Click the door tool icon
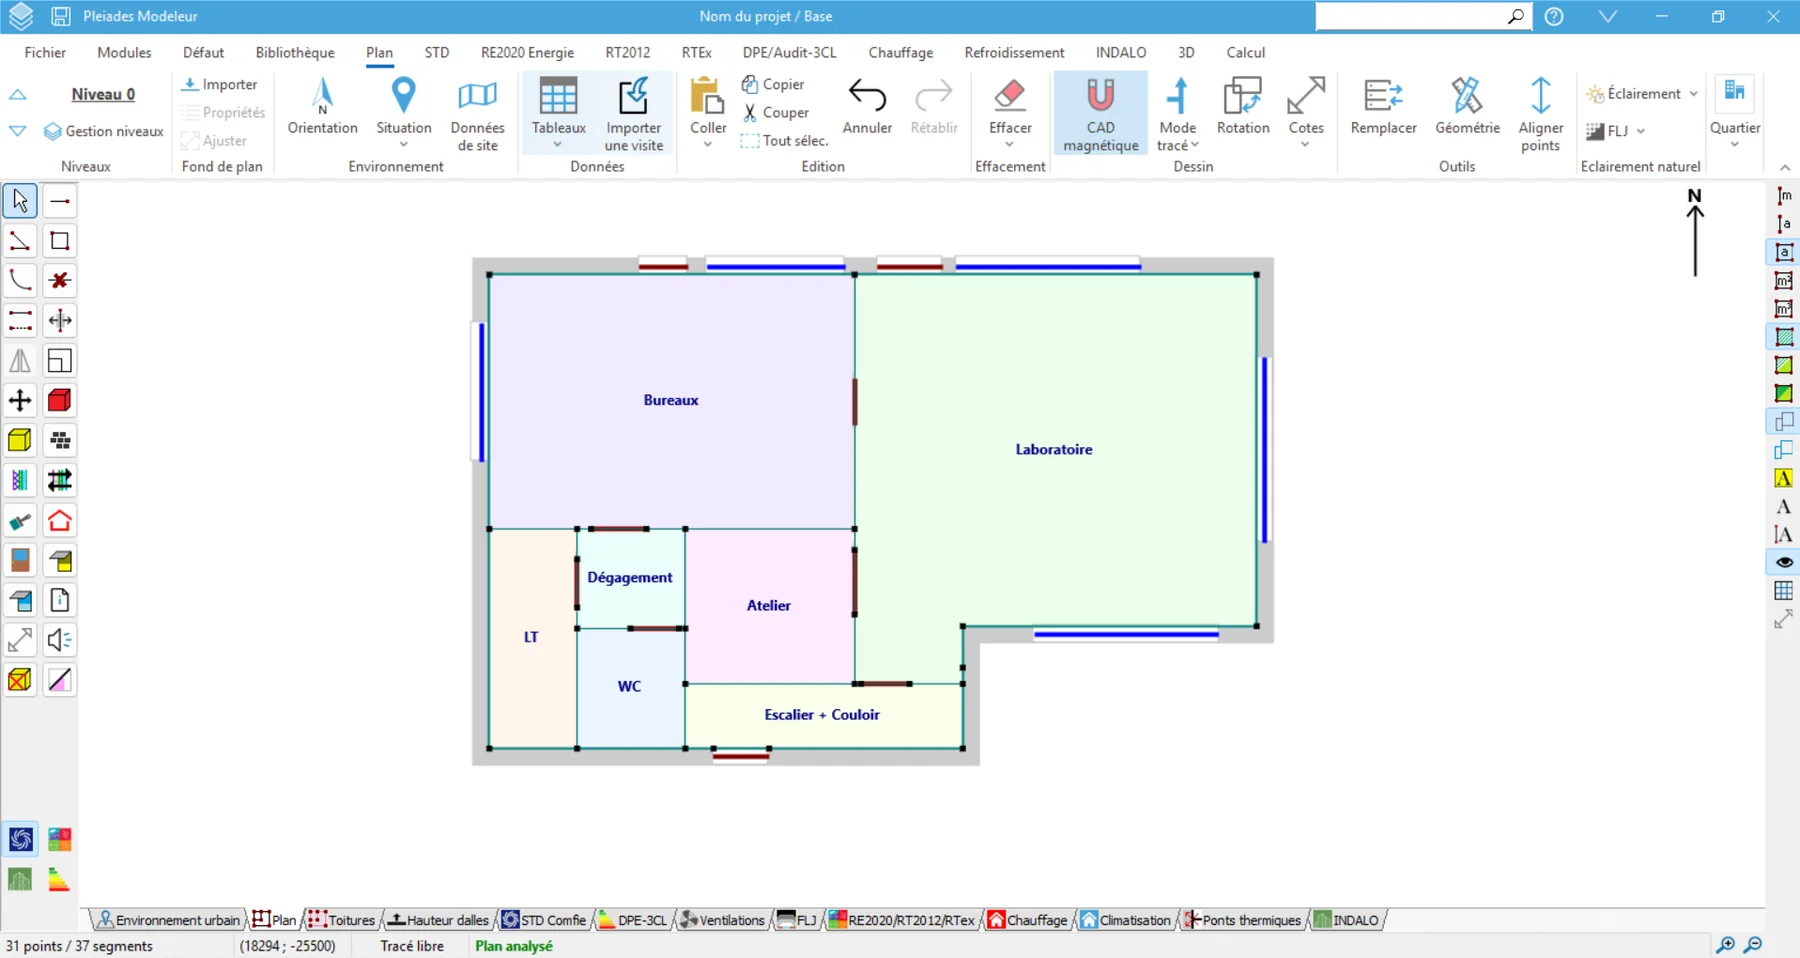 coord(20,561)
